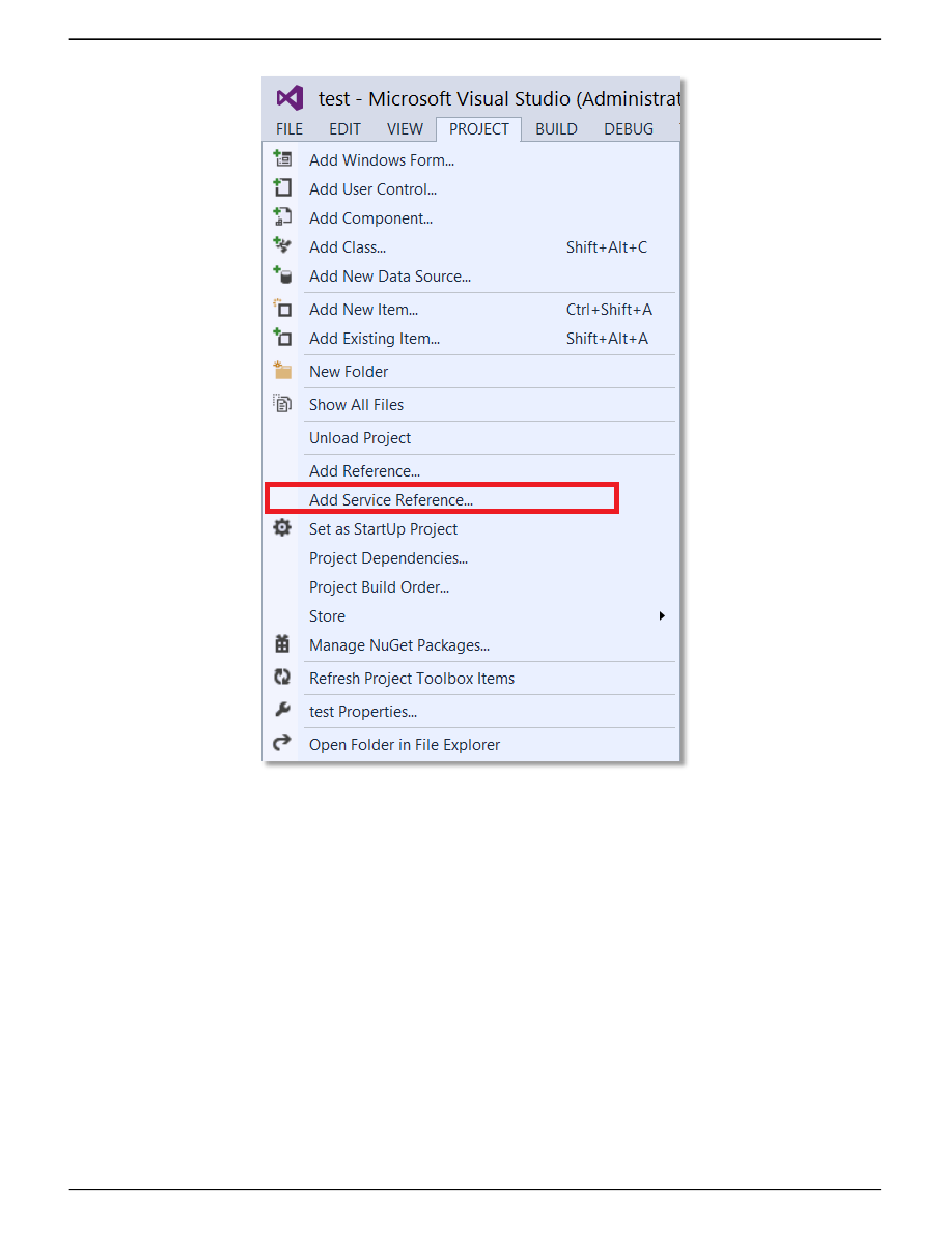950x1260 pixels.
Task: Open the DEBUG menu
Action: [629, 129]
